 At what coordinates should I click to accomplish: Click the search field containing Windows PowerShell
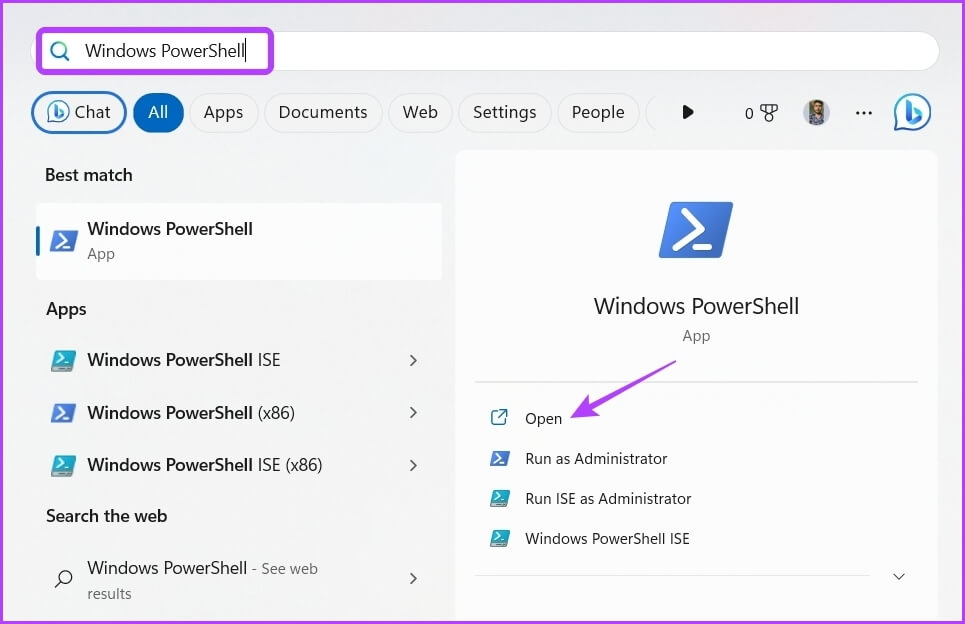pyautogui.click(x=485, y=51)
